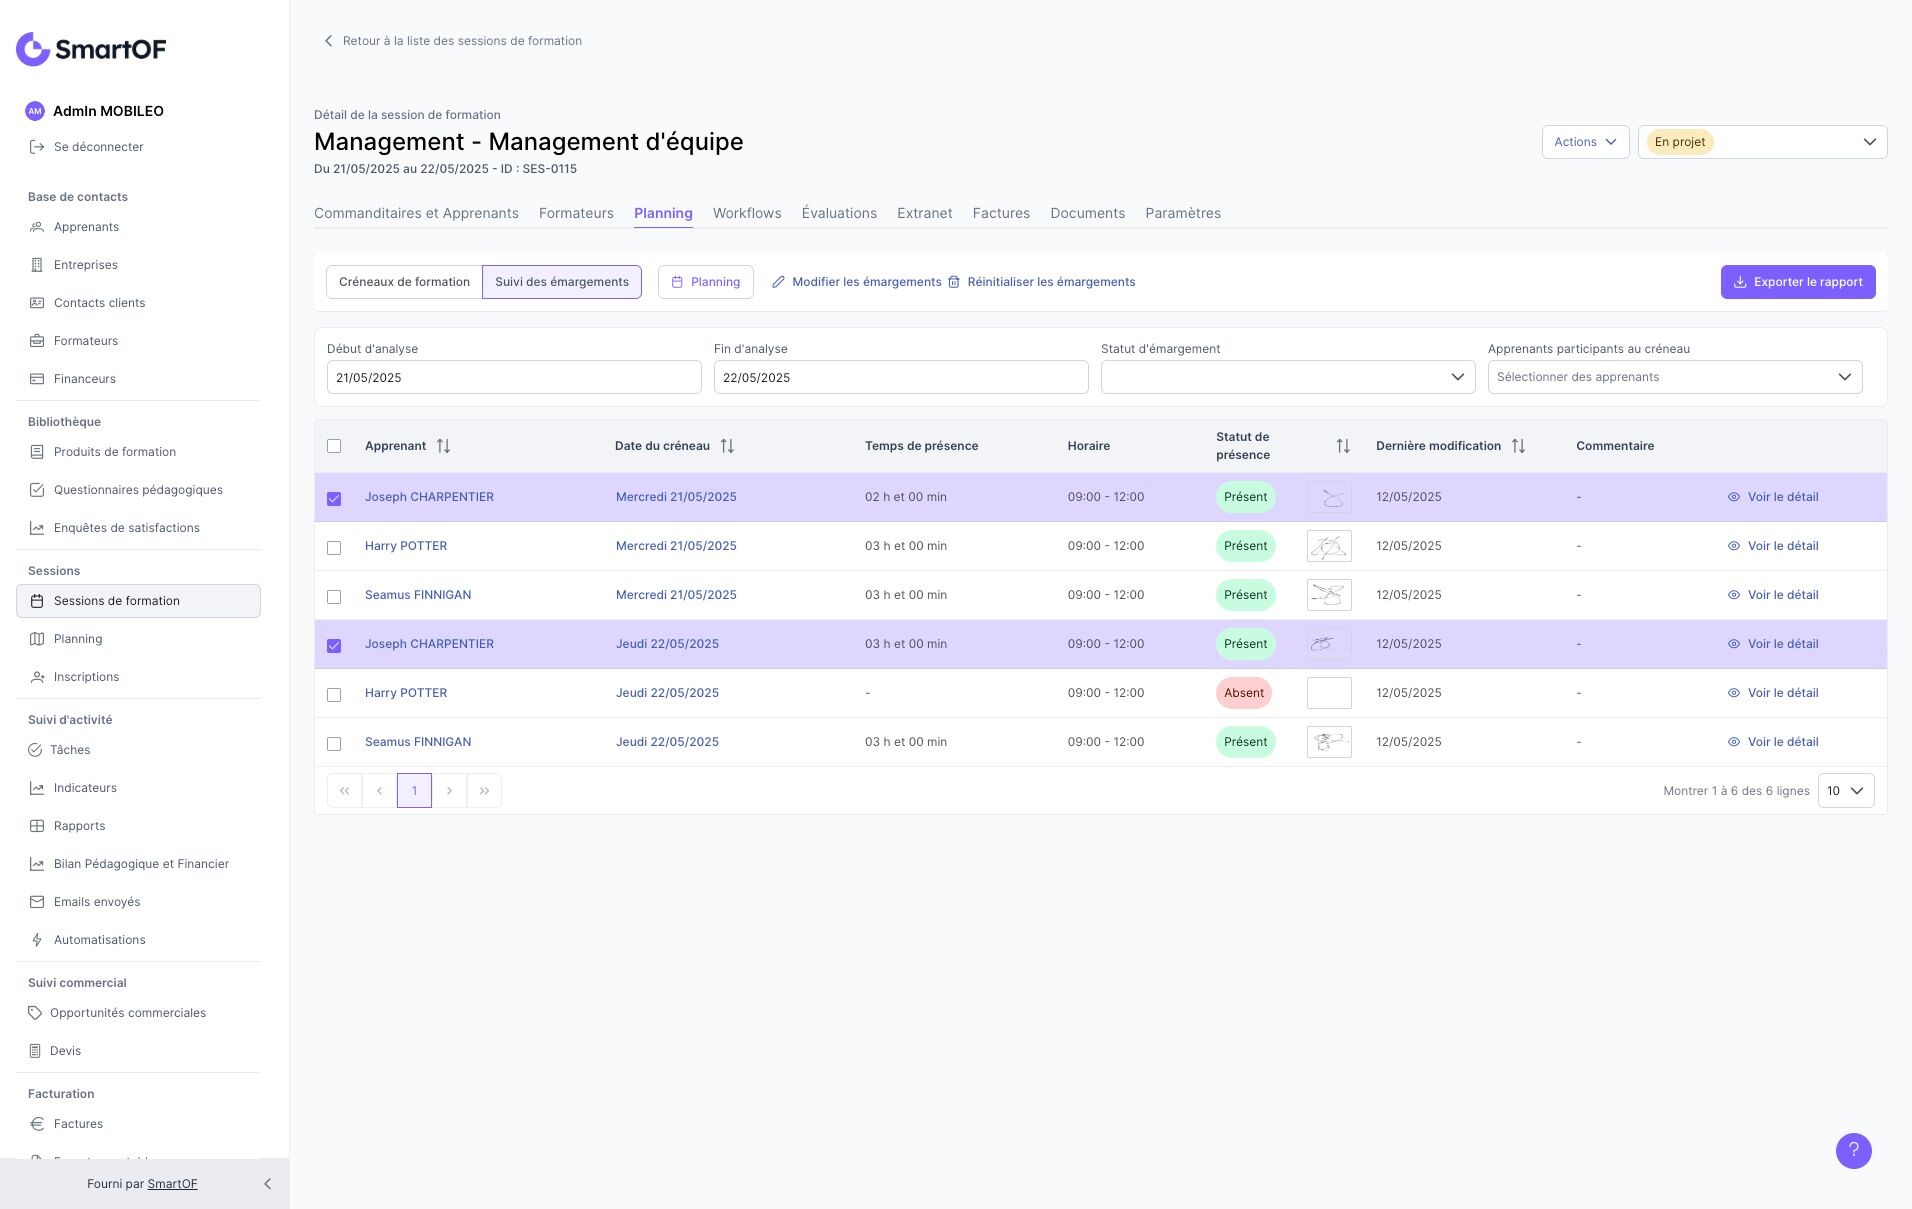Open the Actions dropdown

[1585, 142]
